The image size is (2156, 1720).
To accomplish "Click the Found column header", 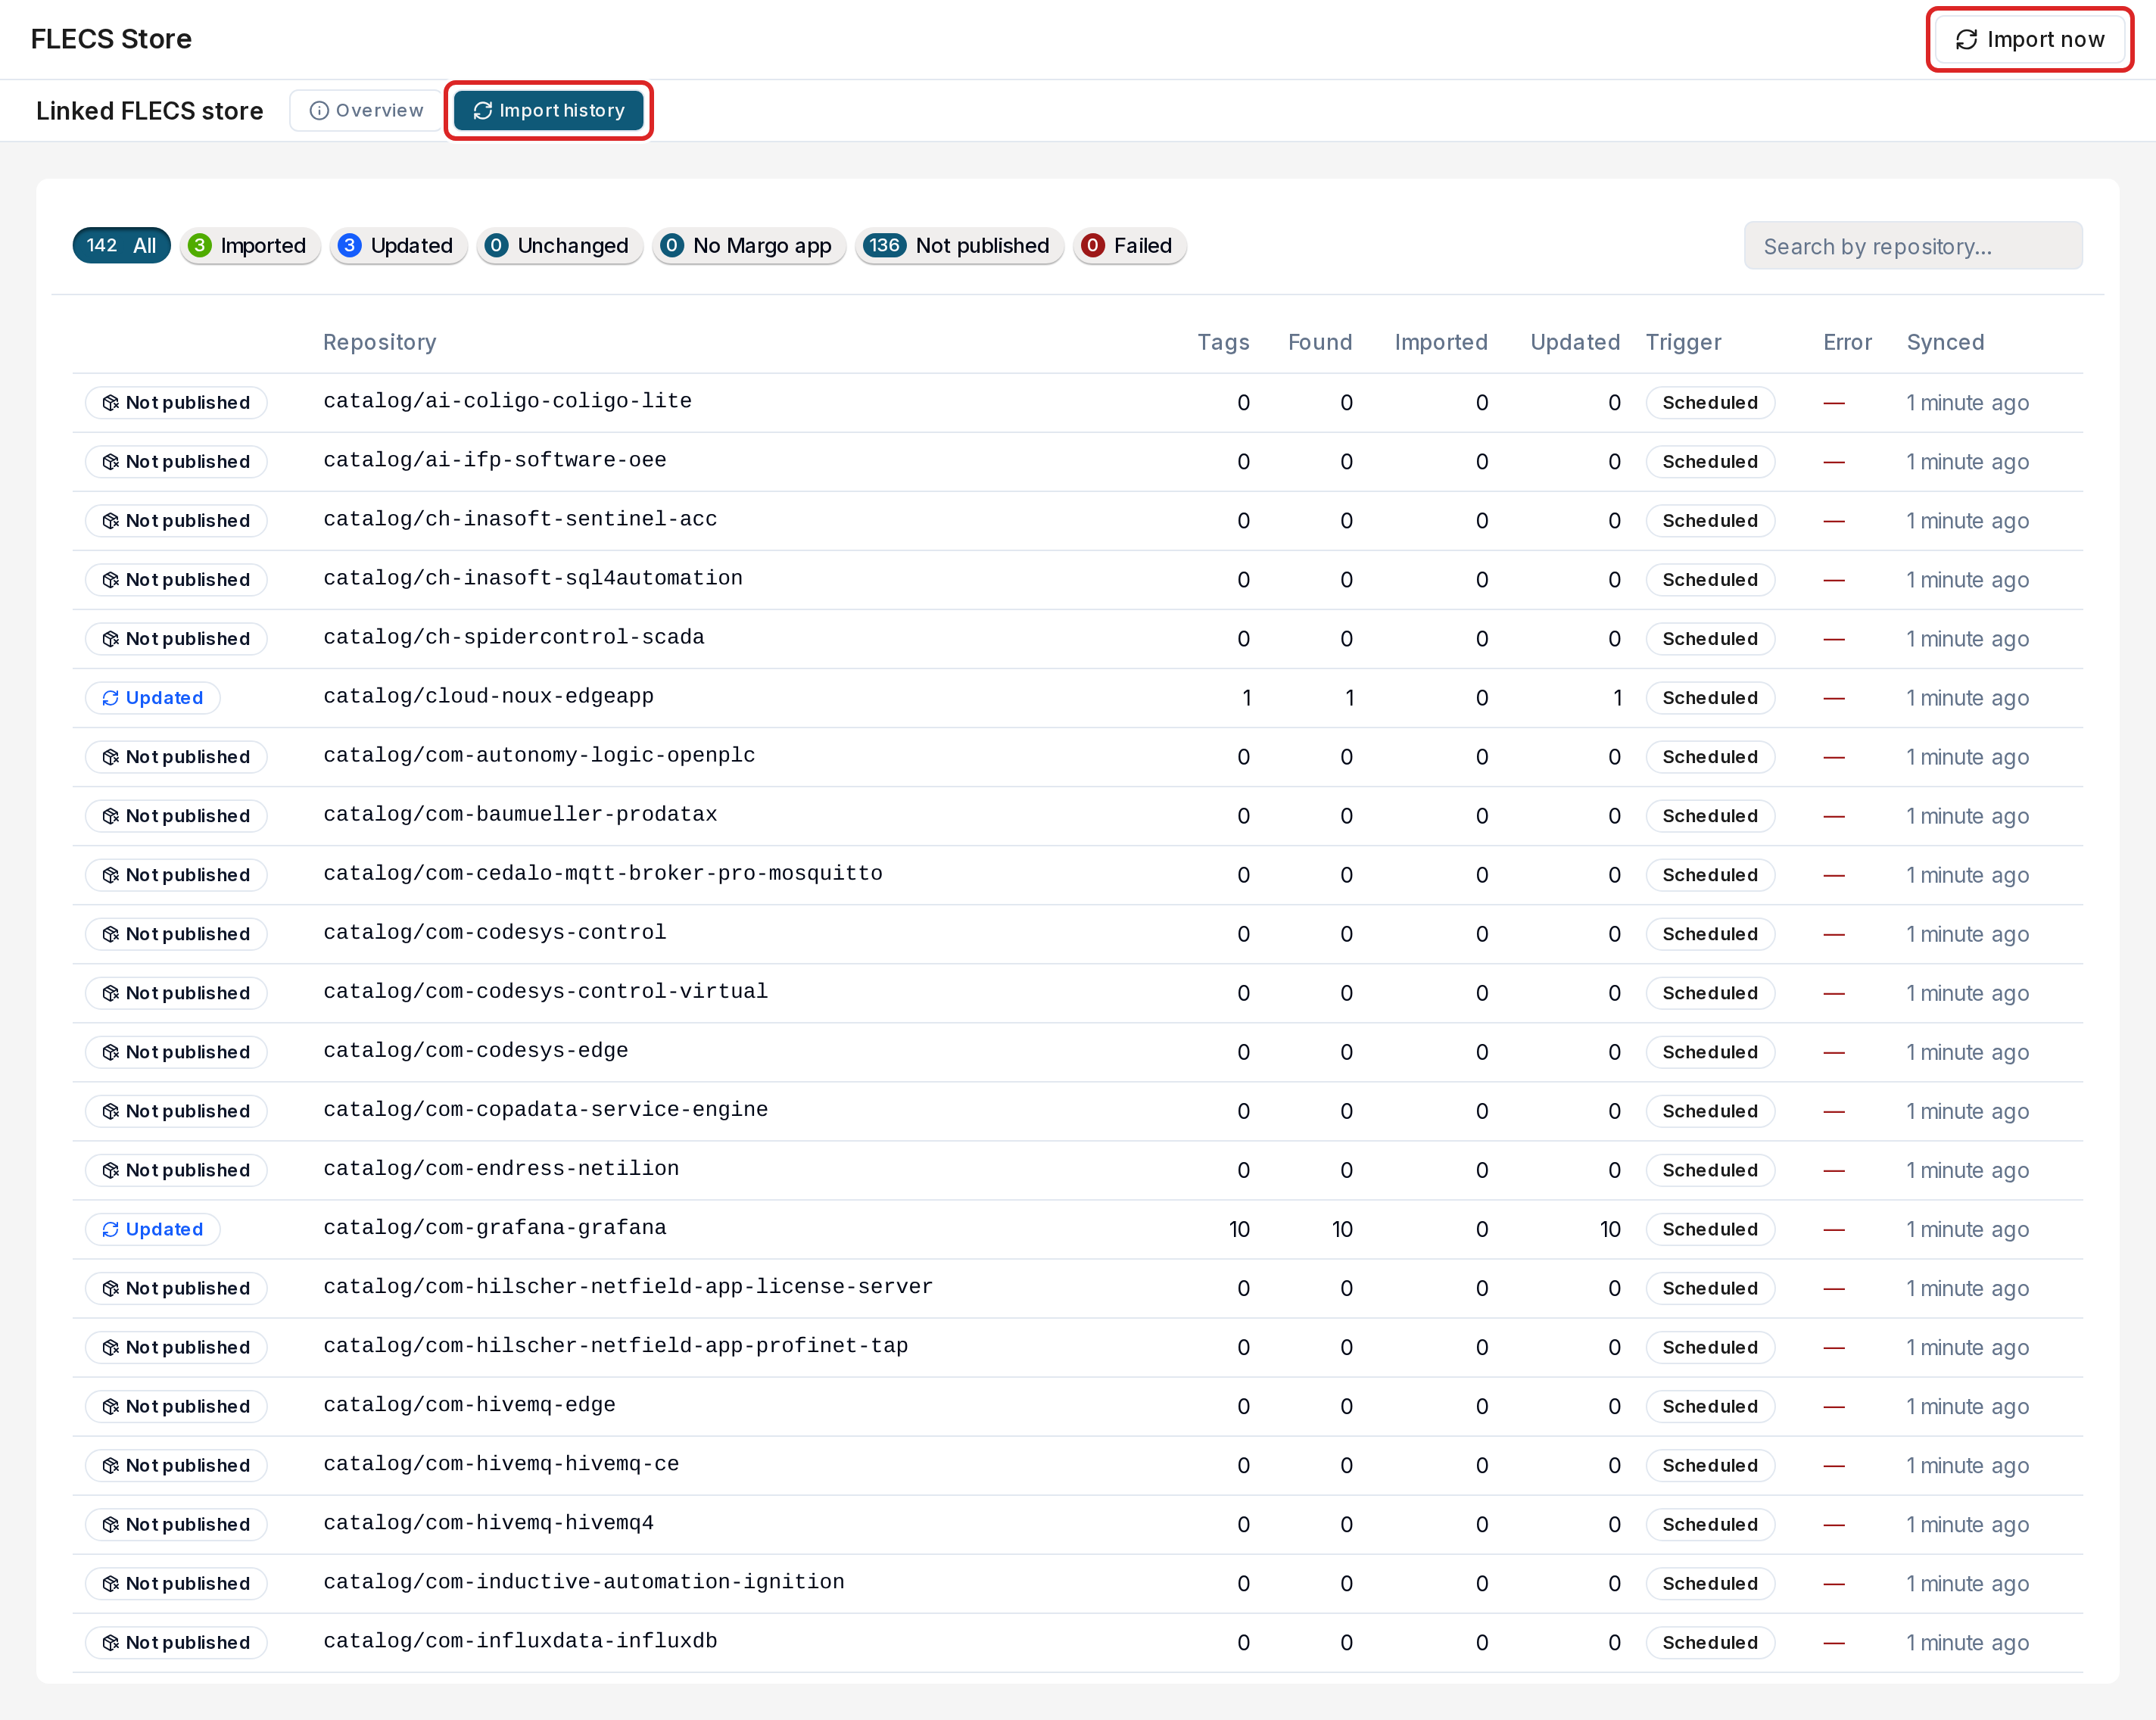I will coord(1320,342).
